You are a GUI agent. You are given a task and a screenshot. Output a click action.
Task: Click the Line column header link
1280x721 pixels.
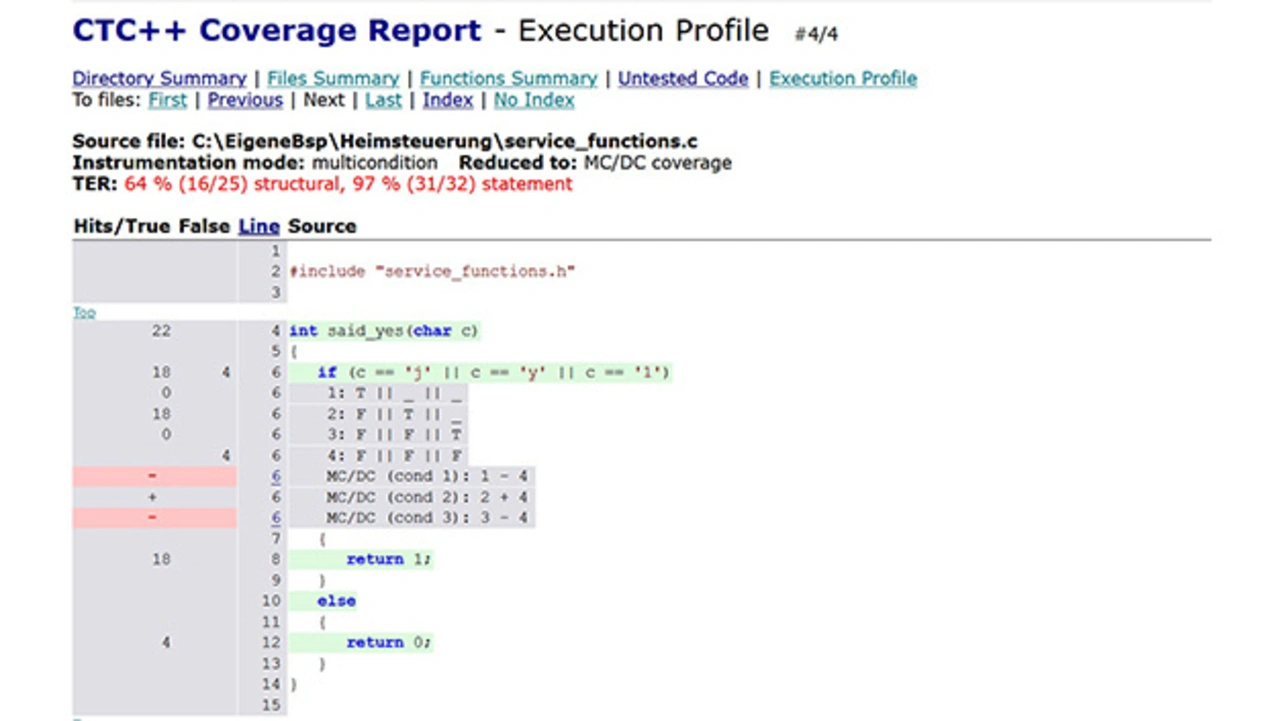coord(258,226)
